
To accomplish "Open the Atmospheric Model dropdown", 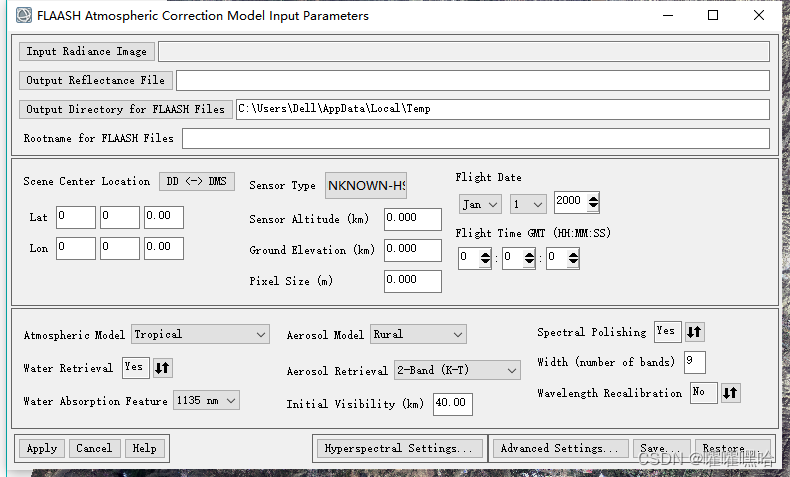I will [x=200, y=334].
